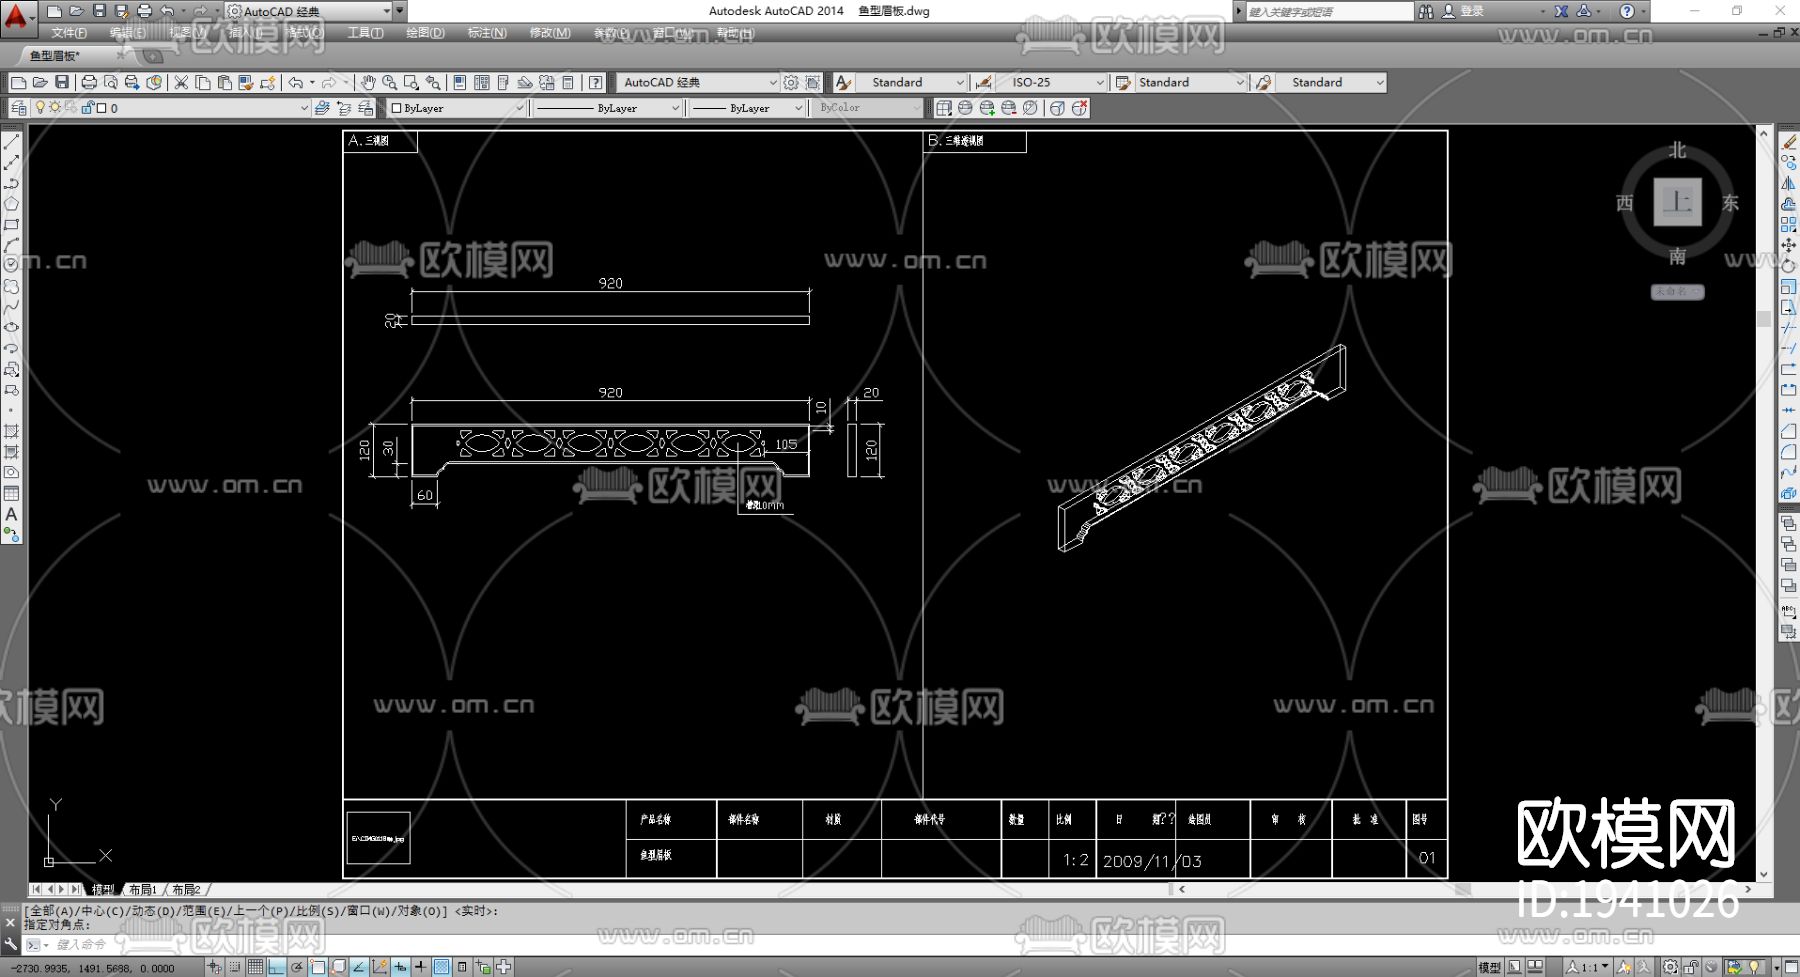This screenshot has width=1800, height=977.
Task: Open the Layer Properties Manager icon
Action: click(x=19, y=108)
